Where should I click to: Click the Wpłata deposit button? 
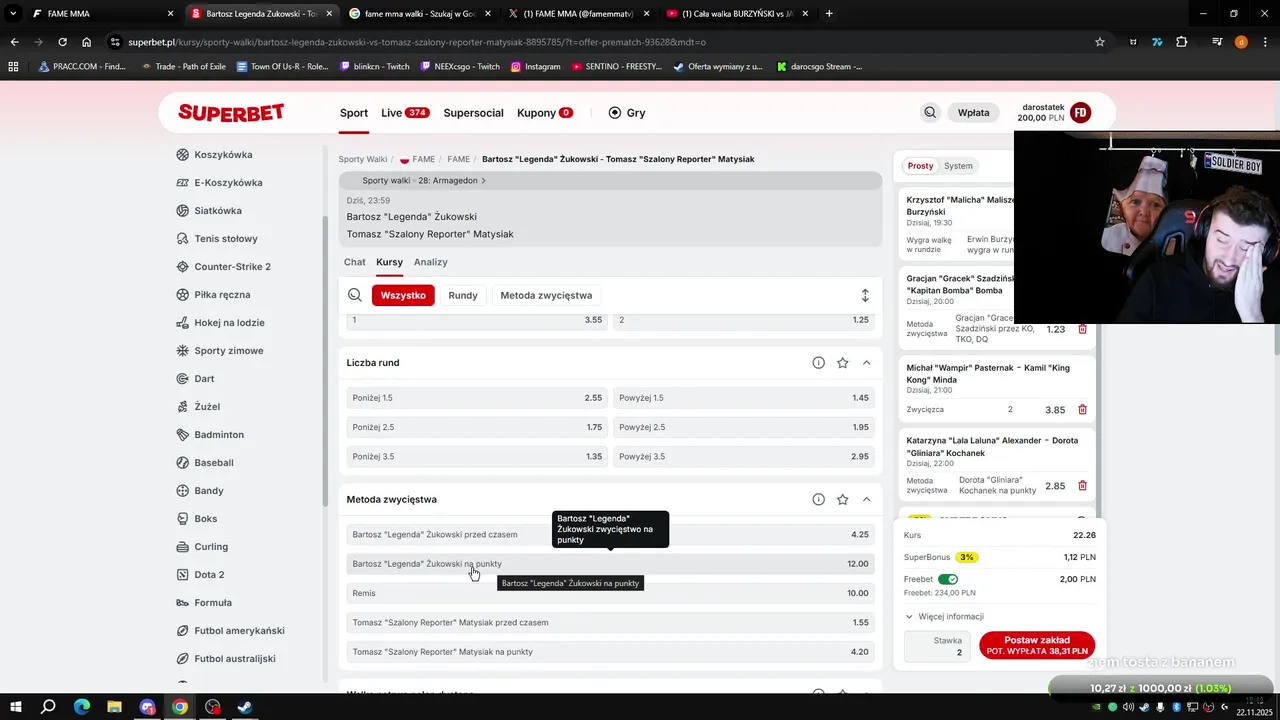pos(973,113)
